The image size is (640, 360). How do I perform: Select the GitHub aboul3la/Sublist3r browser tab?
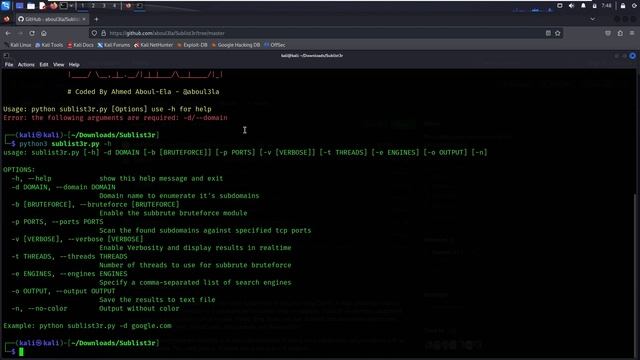point(51,19)
